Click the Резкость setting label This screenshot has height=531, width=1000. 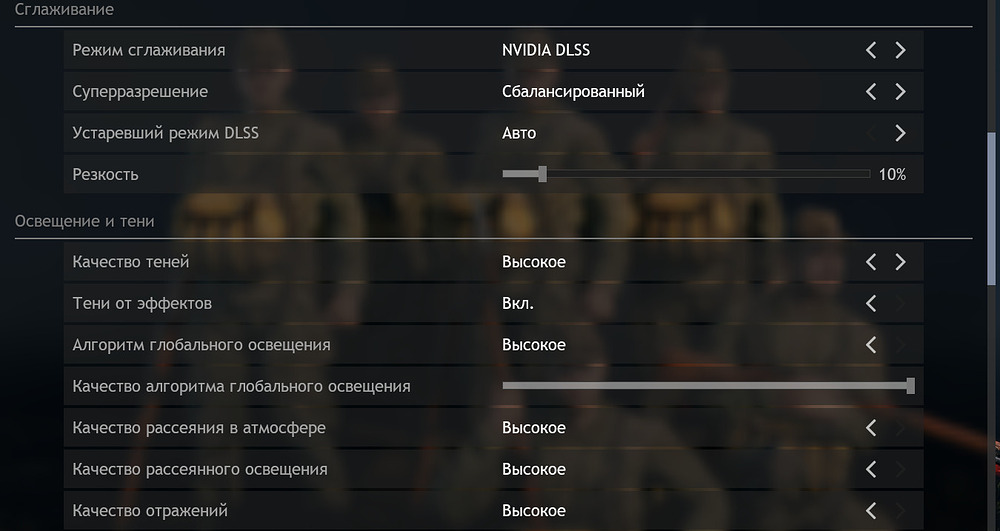click(105, 174)
